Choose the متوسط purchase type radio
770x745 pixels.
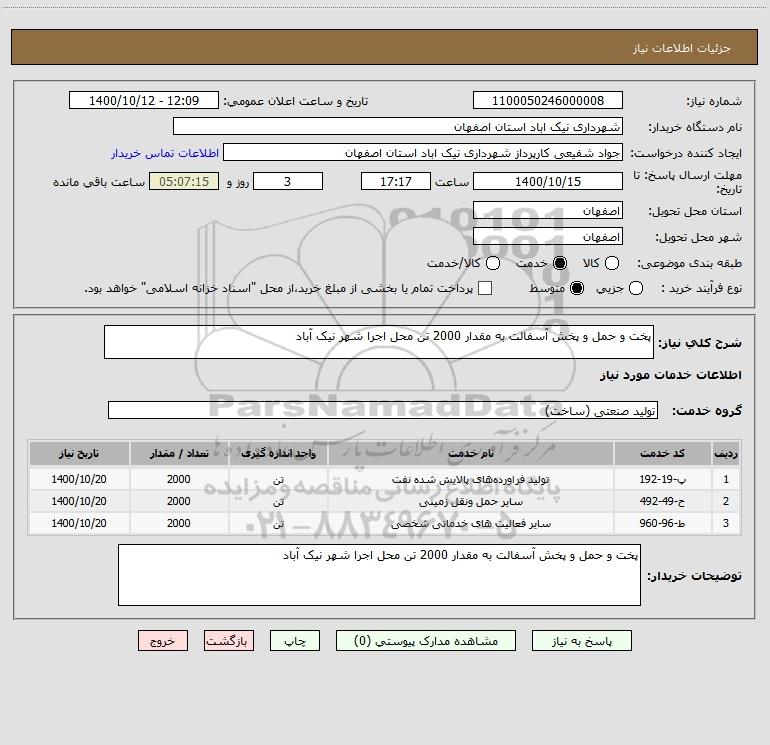click(577, 288)
